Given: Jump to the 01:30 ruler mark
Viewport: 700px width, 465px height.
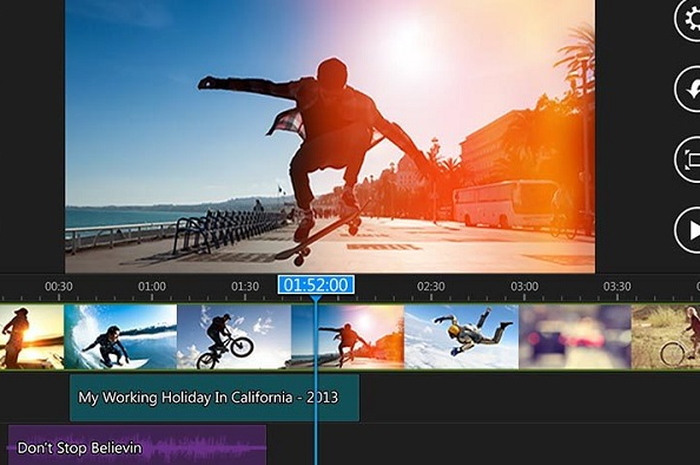Looking at the screenshot, I should click(x=245, y=286).
